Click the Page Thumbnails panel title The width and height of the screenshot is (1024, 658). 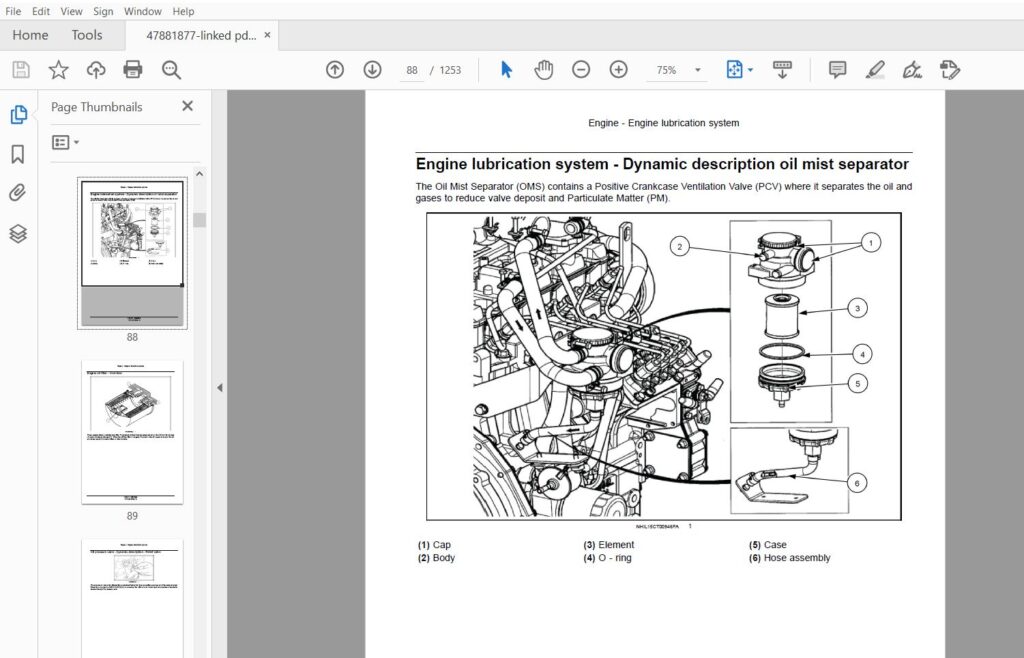click(97, 107)
